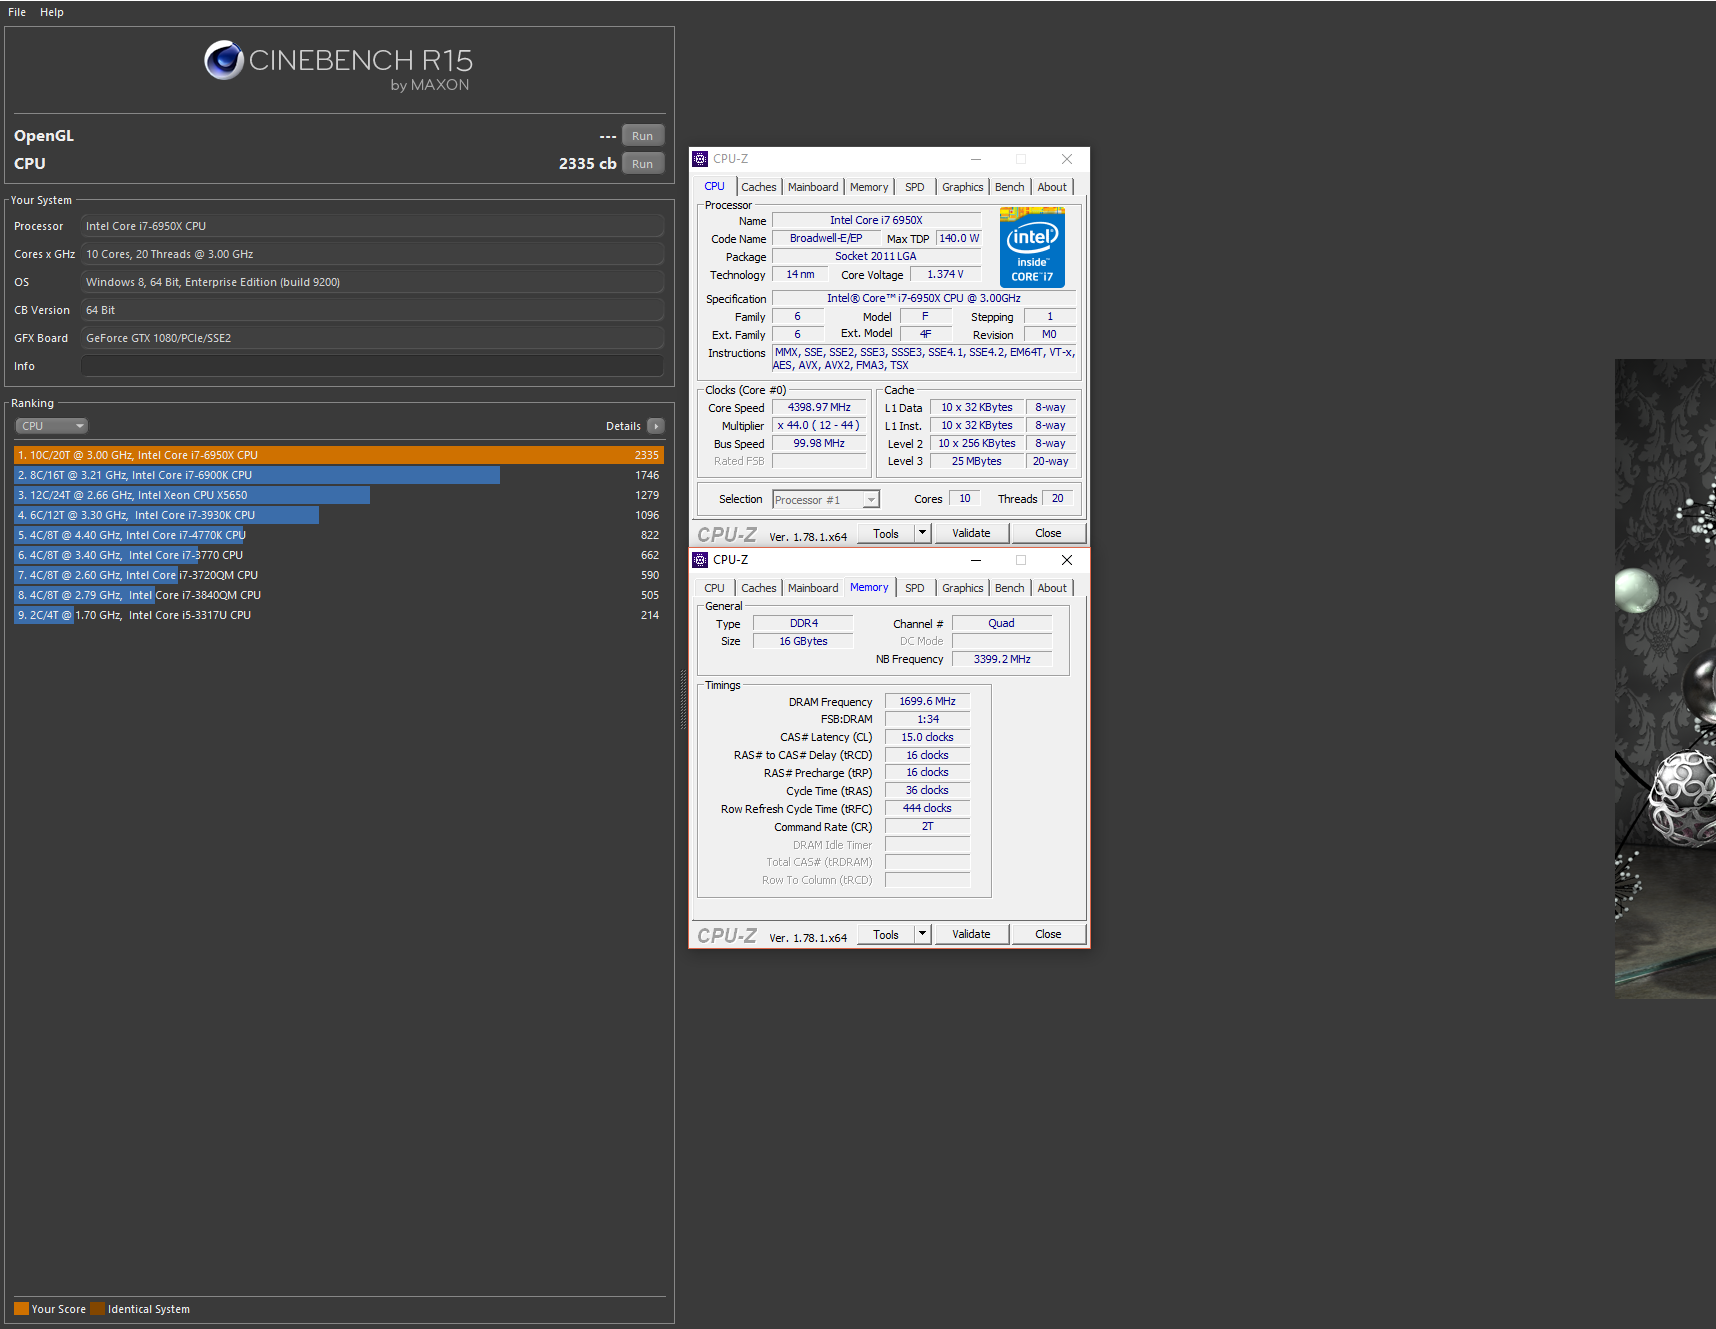
Task: Open Caches tab in lower CPU-Z
Action: tap(759, 588)
